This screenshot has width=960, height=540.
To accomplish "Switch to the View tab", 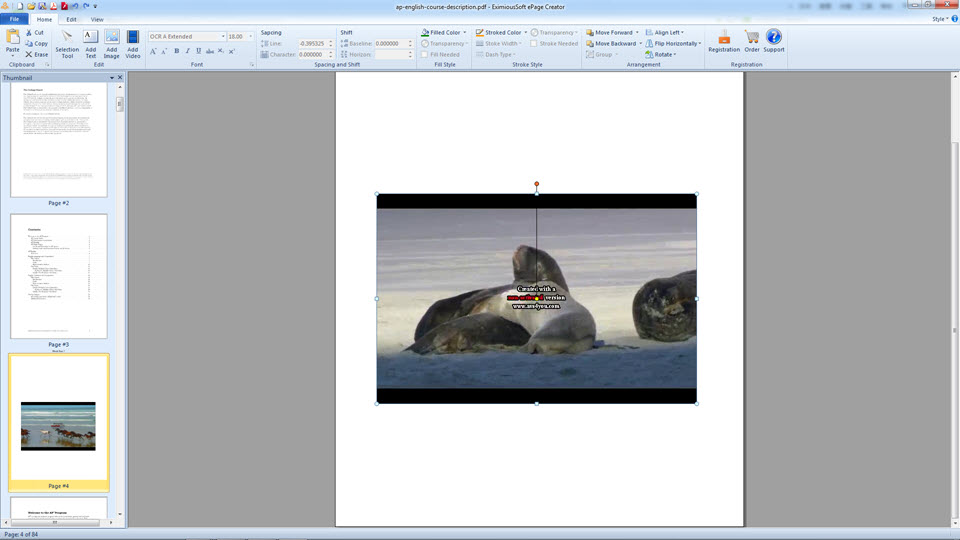I will click(97, 19).
